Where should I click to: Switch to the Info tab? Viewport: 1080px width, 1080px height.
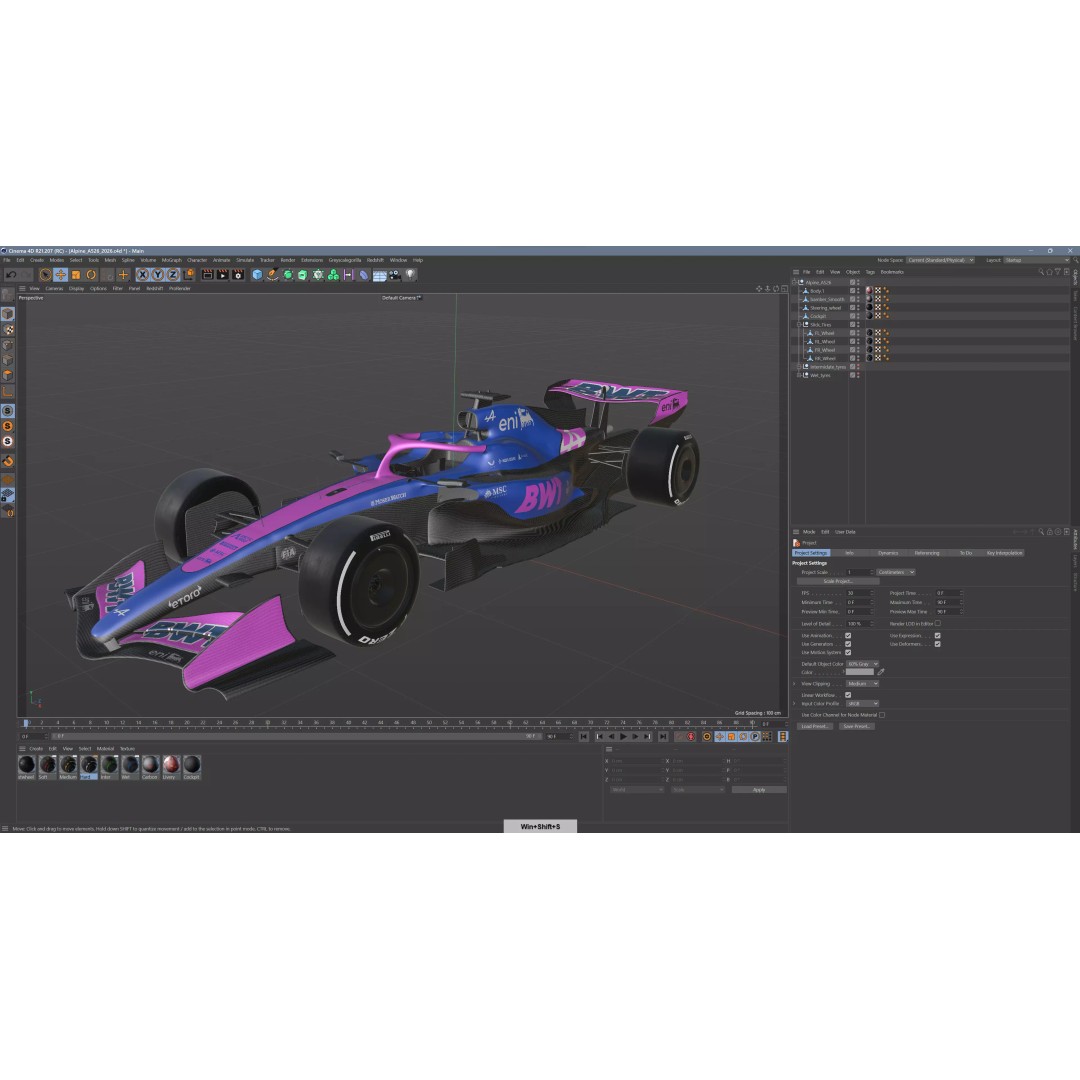[849, 553]
